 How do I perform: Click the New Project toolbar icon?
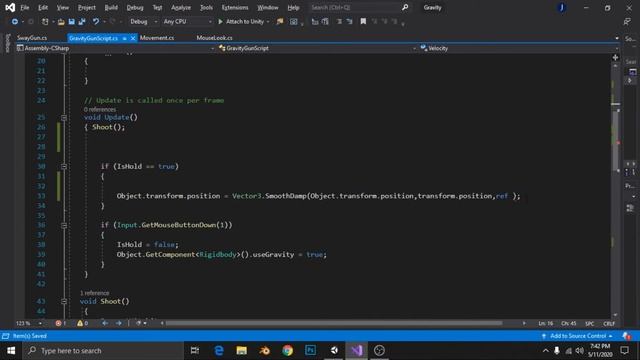click(x=45, y=22)
